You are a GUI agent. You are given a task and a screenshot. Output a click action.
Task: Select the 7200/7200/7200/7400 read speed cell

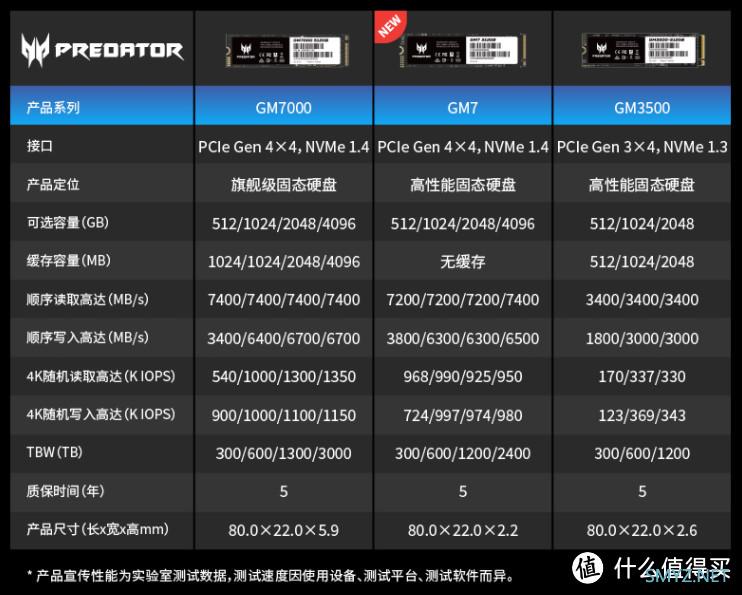tap(462, 300)
